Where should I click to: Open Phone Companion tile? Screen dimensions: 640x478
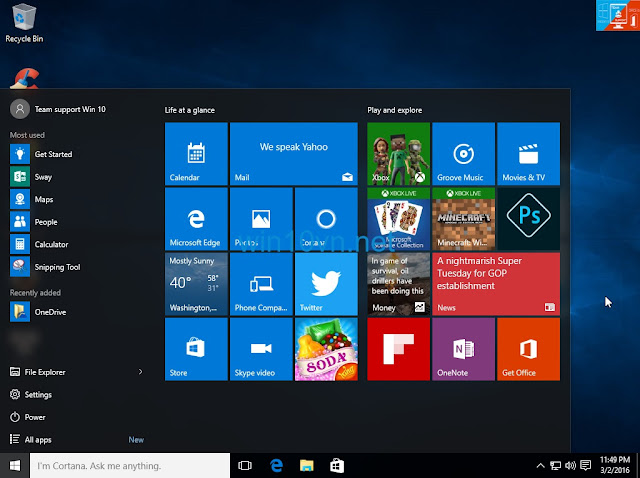click(x=261, y=284)
